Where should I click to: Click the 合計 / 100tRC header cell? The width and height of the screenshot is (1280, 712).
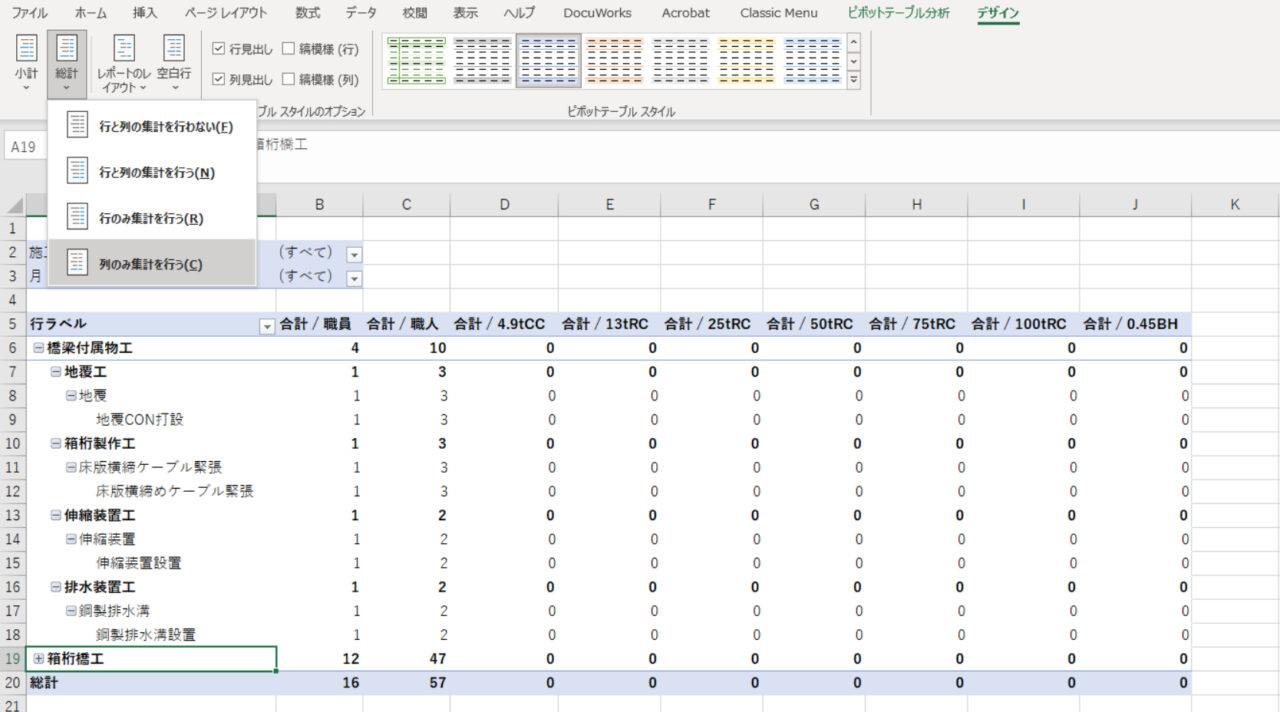click(1024, 324)
